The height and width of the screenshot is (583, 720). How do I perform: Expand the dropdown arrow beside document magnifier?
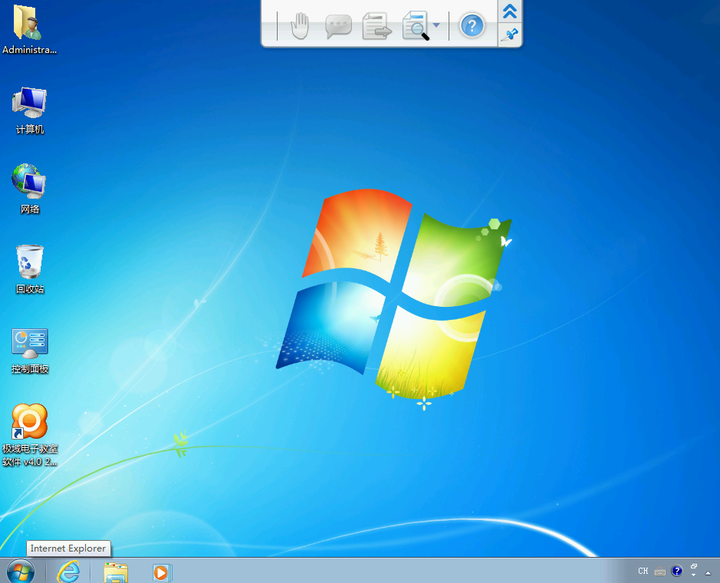tap(437, 25)
